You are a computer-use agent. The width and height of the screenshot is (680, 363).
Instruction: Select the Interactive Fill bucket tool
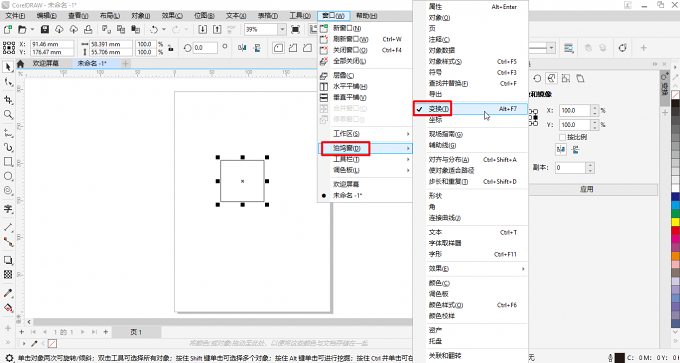(8, 307)
